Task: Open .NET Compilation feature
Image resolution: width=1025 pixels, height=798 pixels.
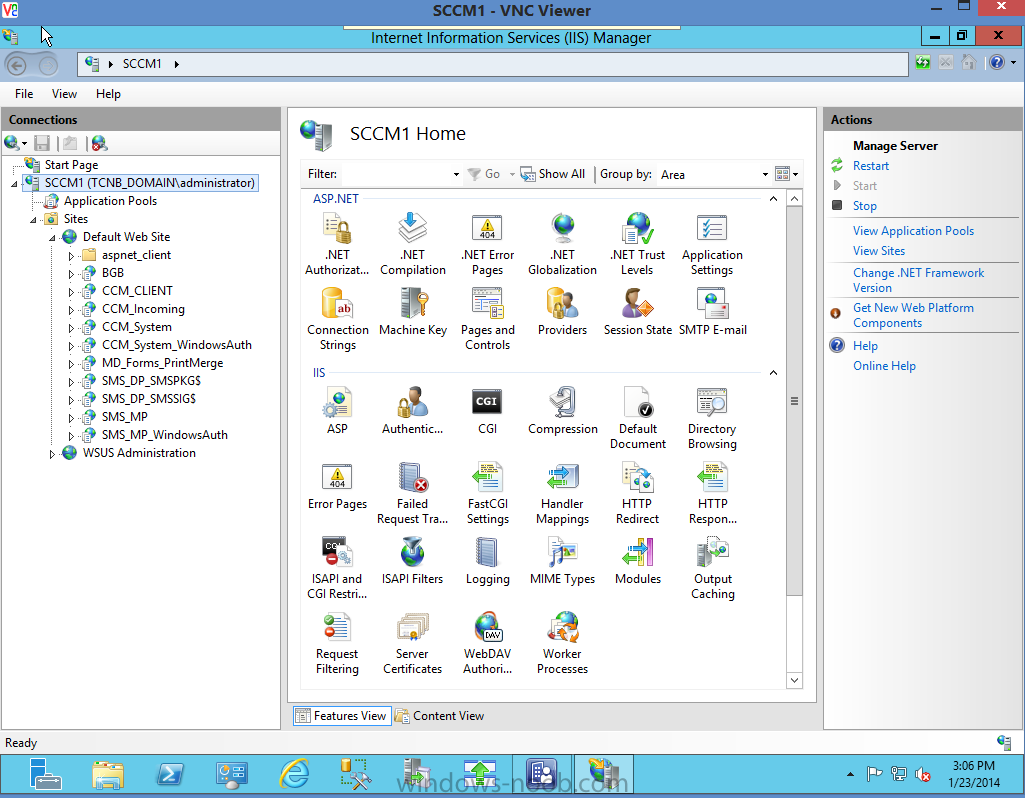Action: tap(412, 244)
